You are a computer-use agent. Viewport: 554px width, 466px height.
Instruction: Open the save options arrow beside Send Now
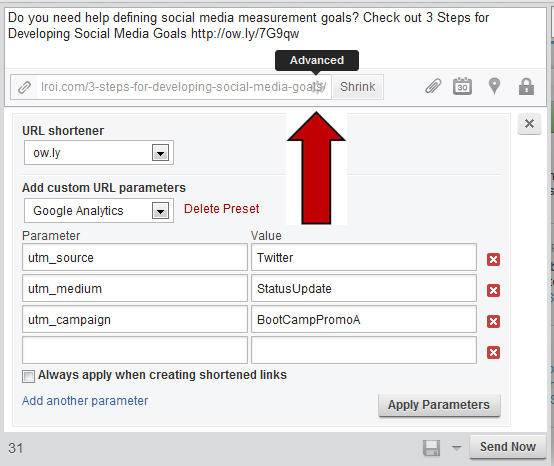coord(456,448)
